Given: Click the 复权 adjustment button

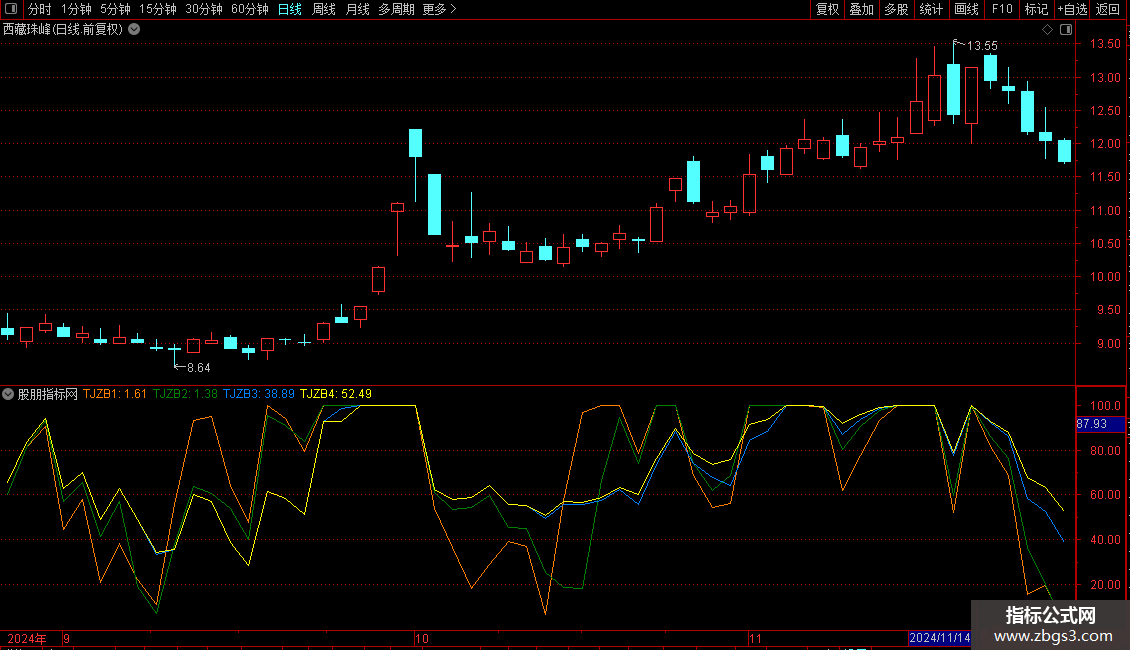Looking at the screenshot, I should click(827, 9).
